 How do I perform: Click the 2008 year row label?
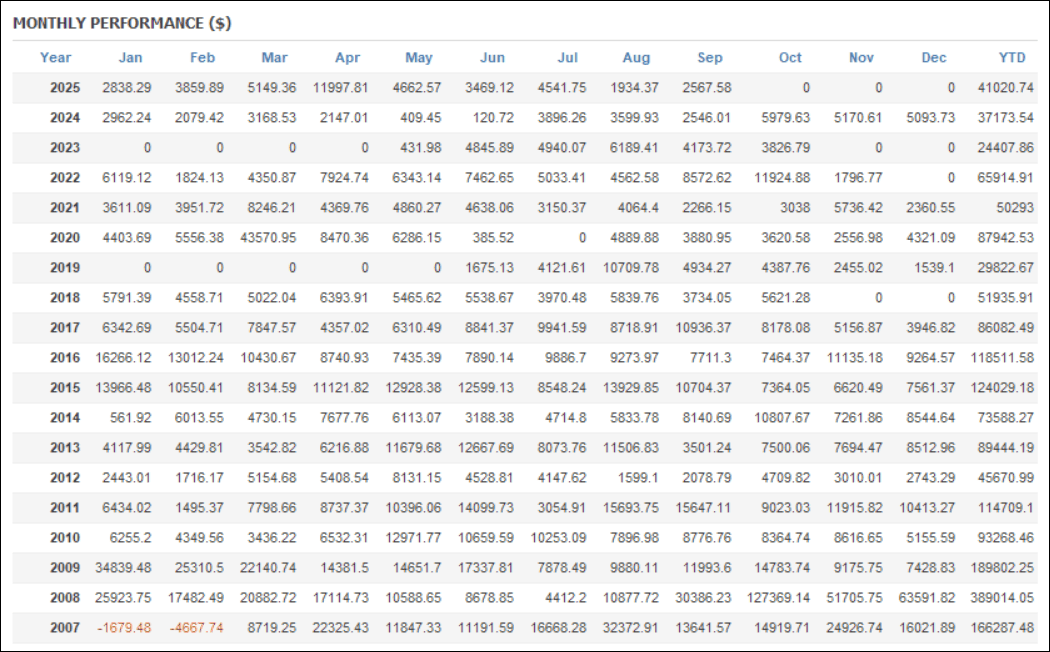click(65, 598)
